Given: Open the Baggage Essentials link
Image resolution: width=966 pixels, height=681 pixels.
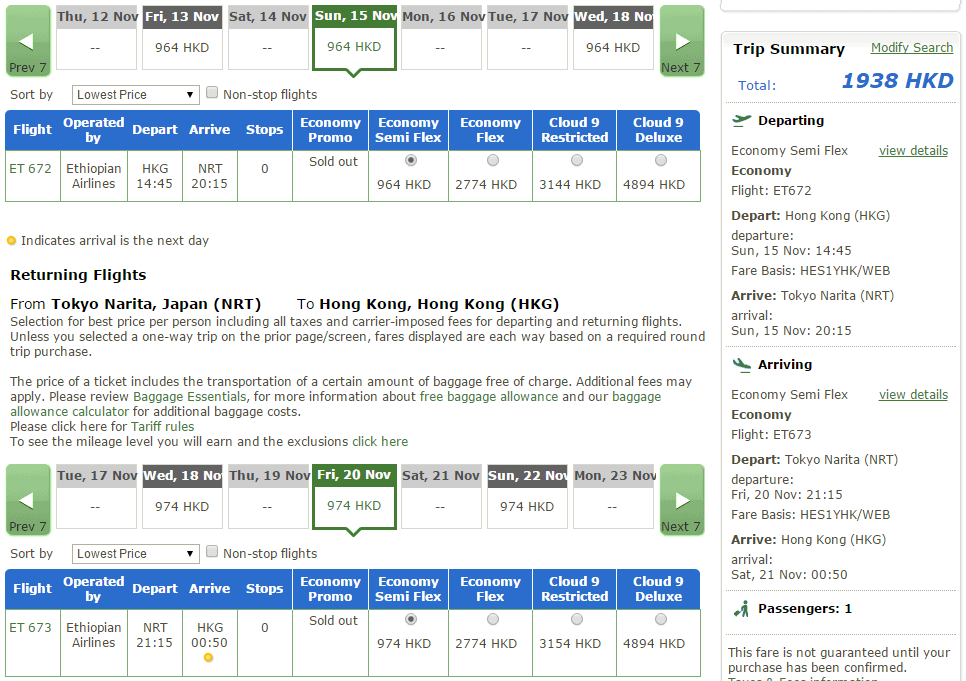Looking at the screenshot, I should (x=190, y=397).
